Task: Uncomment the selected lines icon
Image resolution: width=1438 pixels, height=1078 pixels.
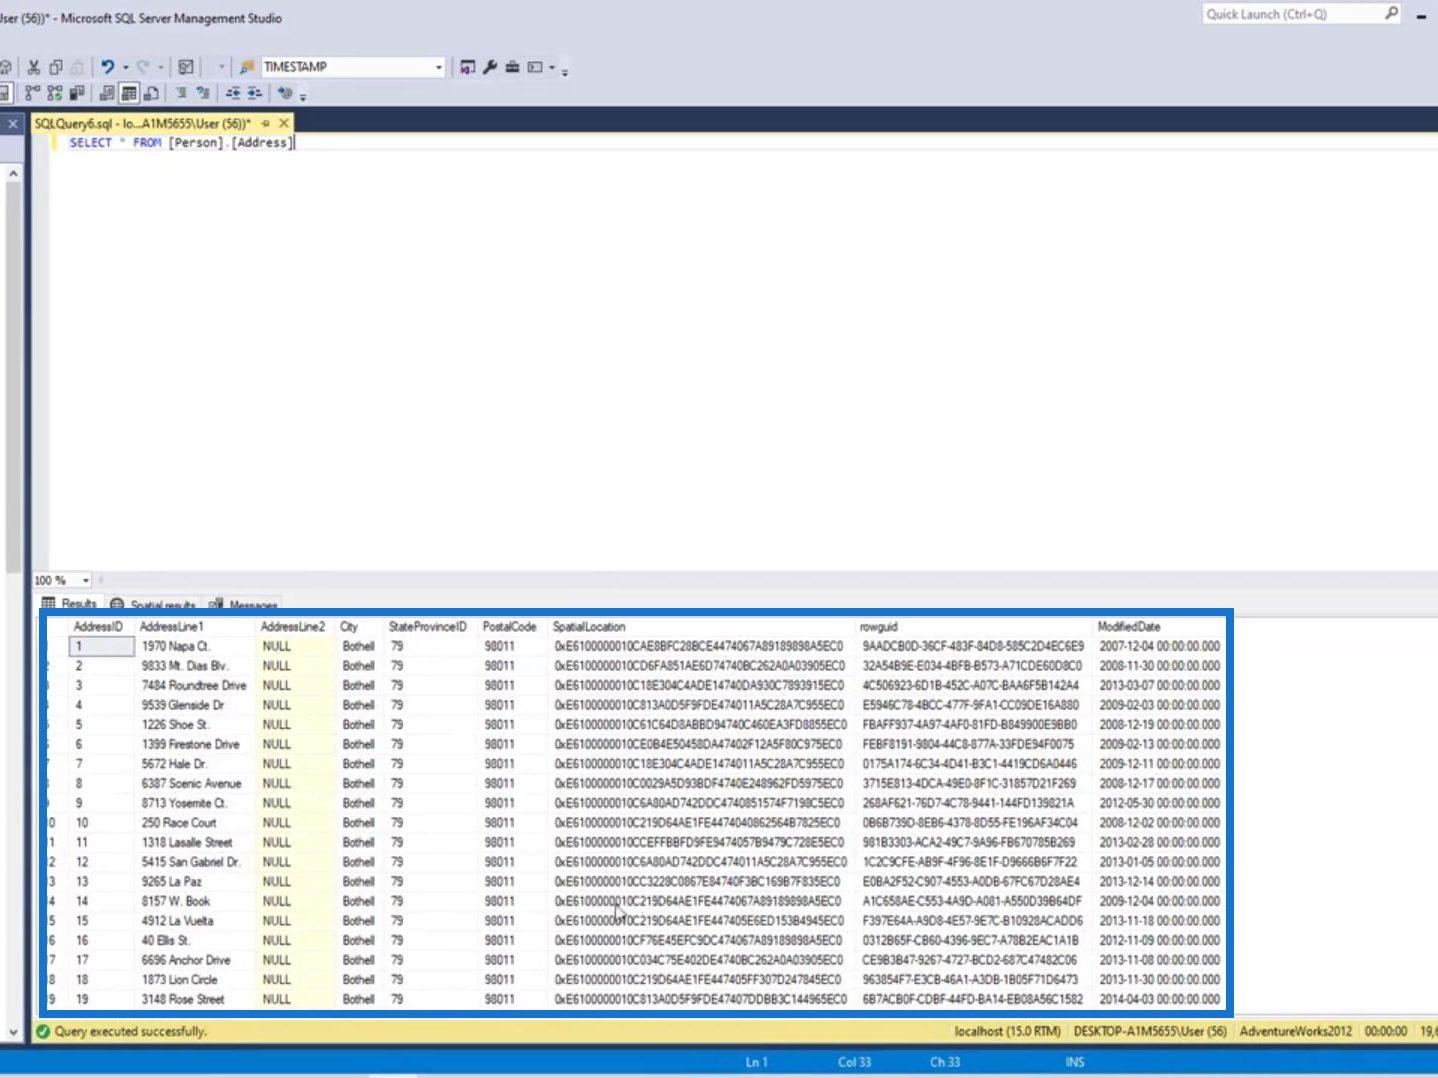Action: (203, 93)
